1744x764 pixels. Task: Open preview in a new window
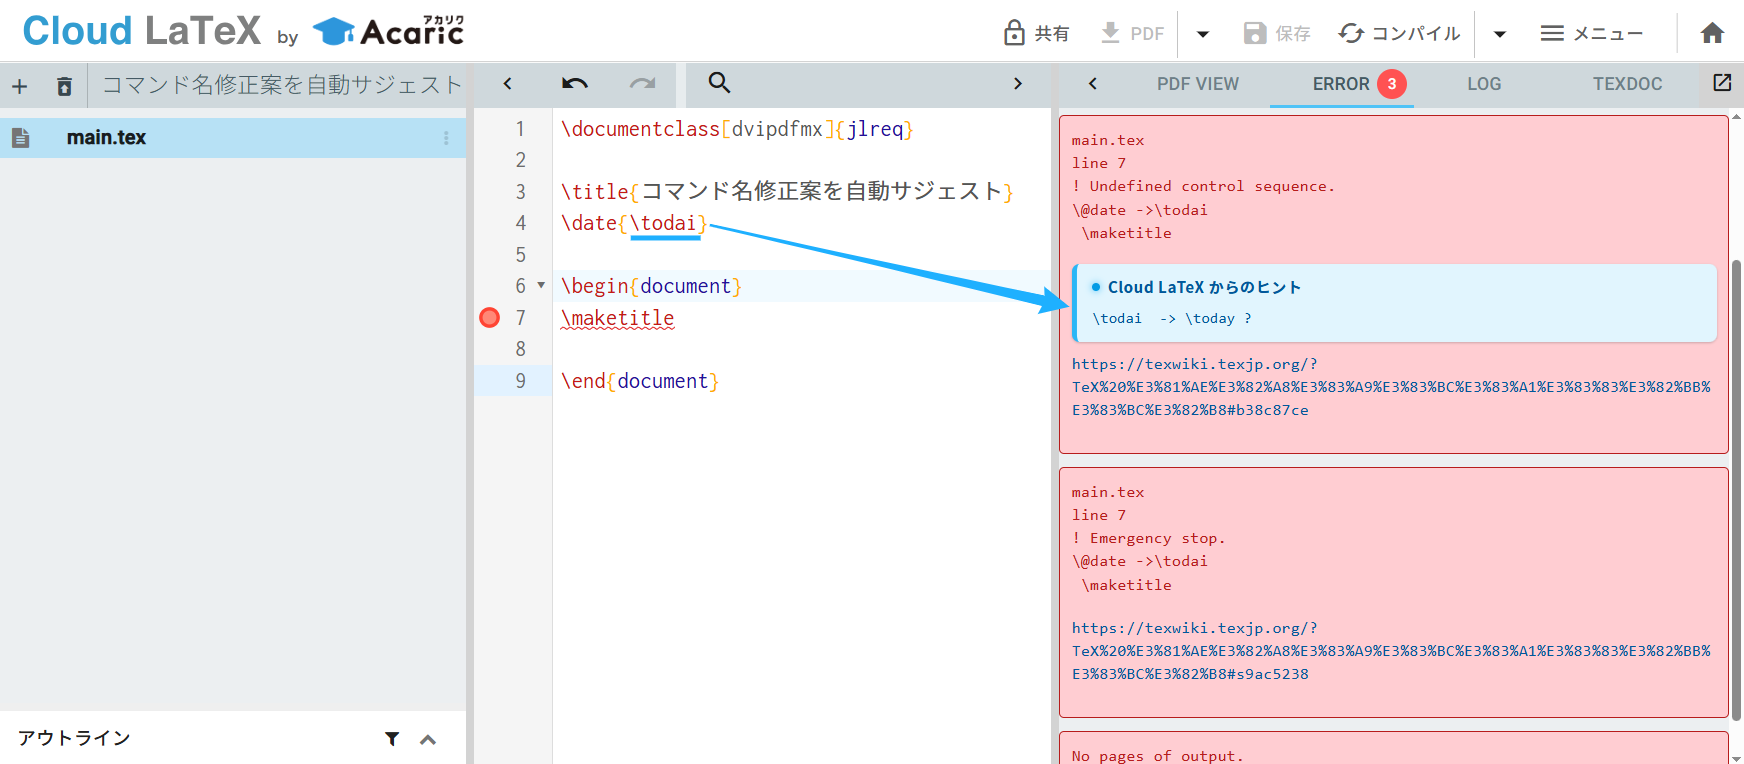[1722, 83]
